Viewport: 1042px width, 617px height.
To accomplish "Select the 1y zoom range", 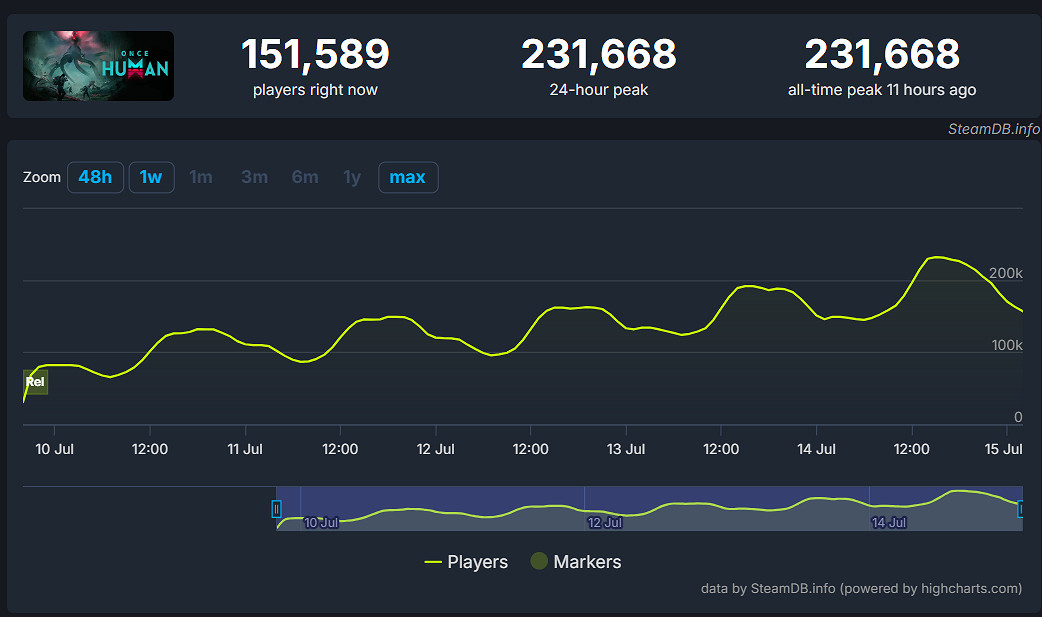I will click(352, 177).
